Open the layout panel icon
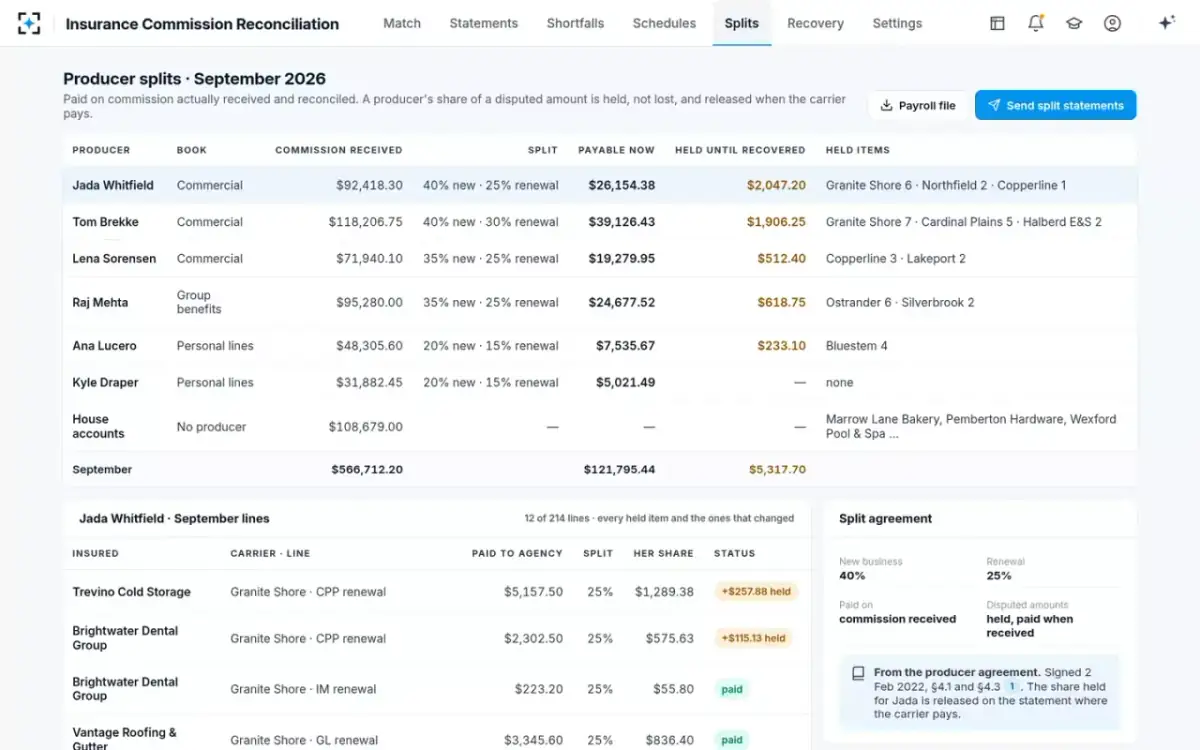This screenshot has height=750, width=1200. (997, 23)
